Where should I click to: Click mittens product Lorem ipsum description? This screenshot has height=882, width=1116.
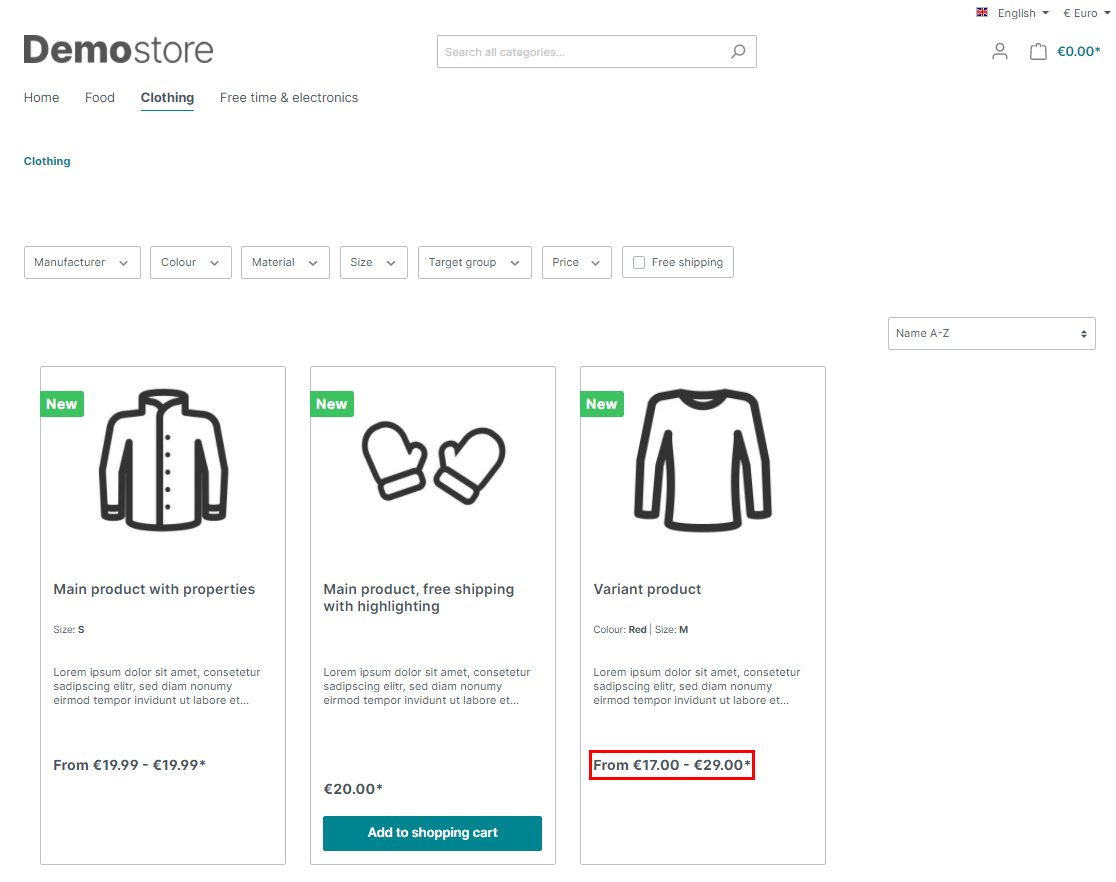427,686
